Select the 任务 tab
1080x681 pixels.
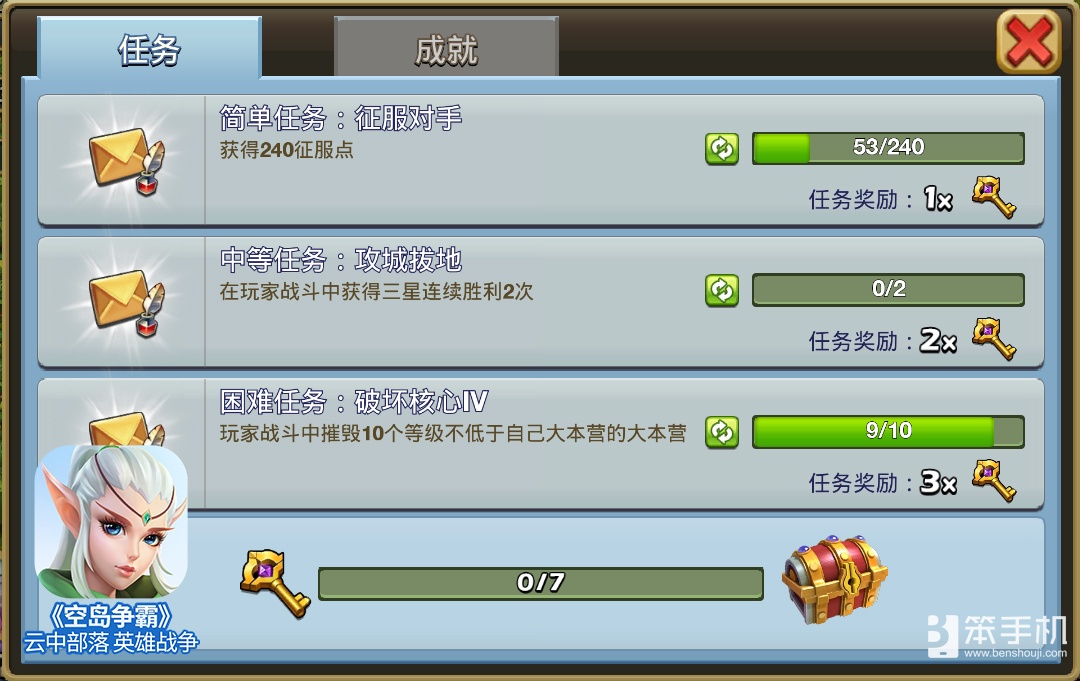click(149, 47)
